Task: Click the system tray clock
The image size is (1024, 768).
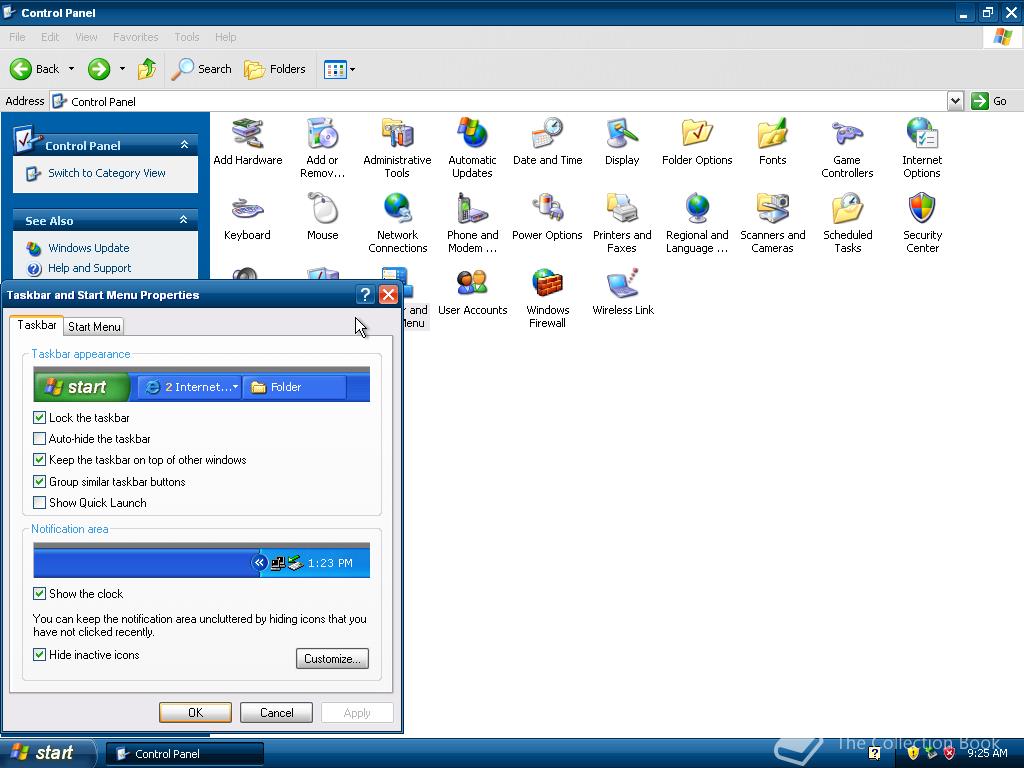Action: click(987, 753)
